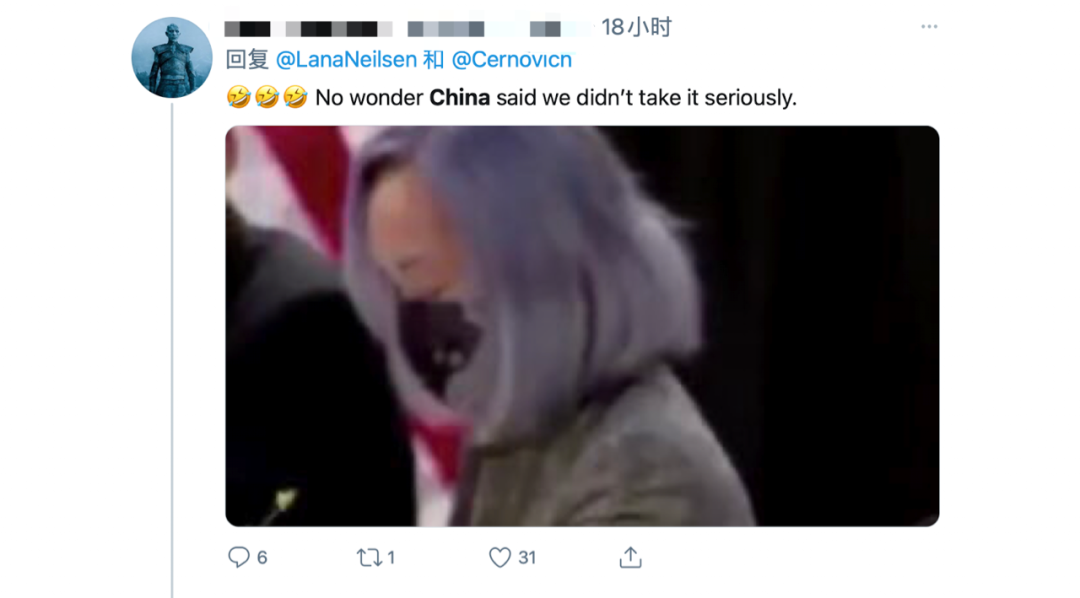Click the tweet text starting with No wonder
The height and width of the screenshot is (598, 1080).
tap(556, 98)
